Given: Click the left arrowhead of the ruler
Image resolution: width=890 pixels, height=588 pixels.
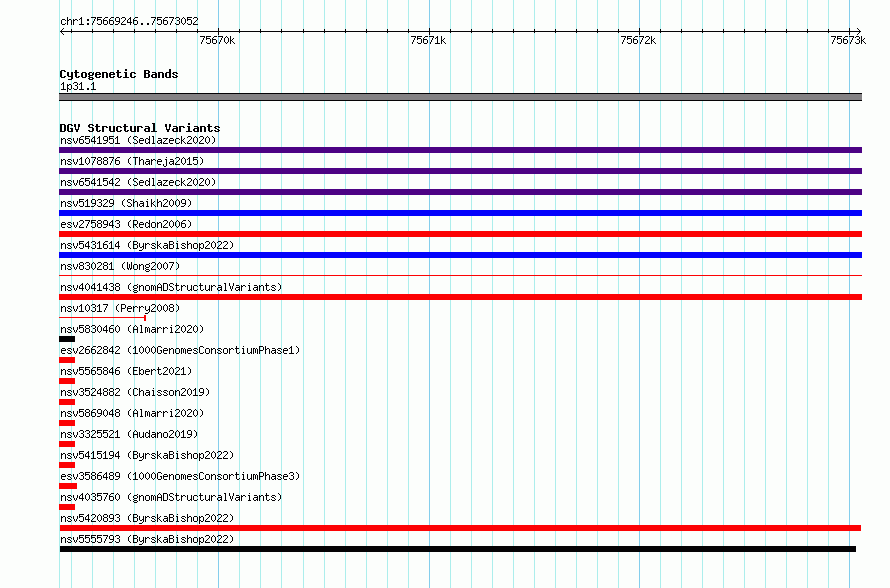Looking at the screenshot, I should pos(62,31).
